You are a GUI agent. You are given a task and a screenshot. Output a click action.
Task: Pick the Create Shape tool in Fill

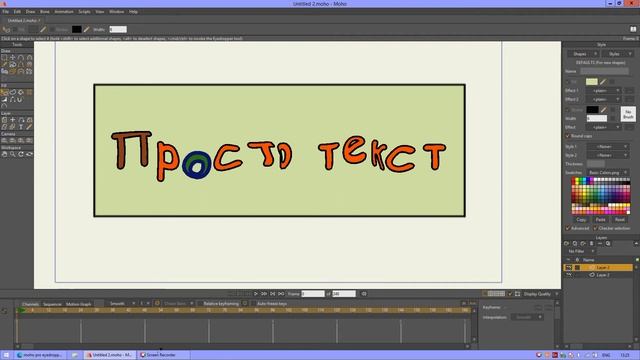pos(13,92)
